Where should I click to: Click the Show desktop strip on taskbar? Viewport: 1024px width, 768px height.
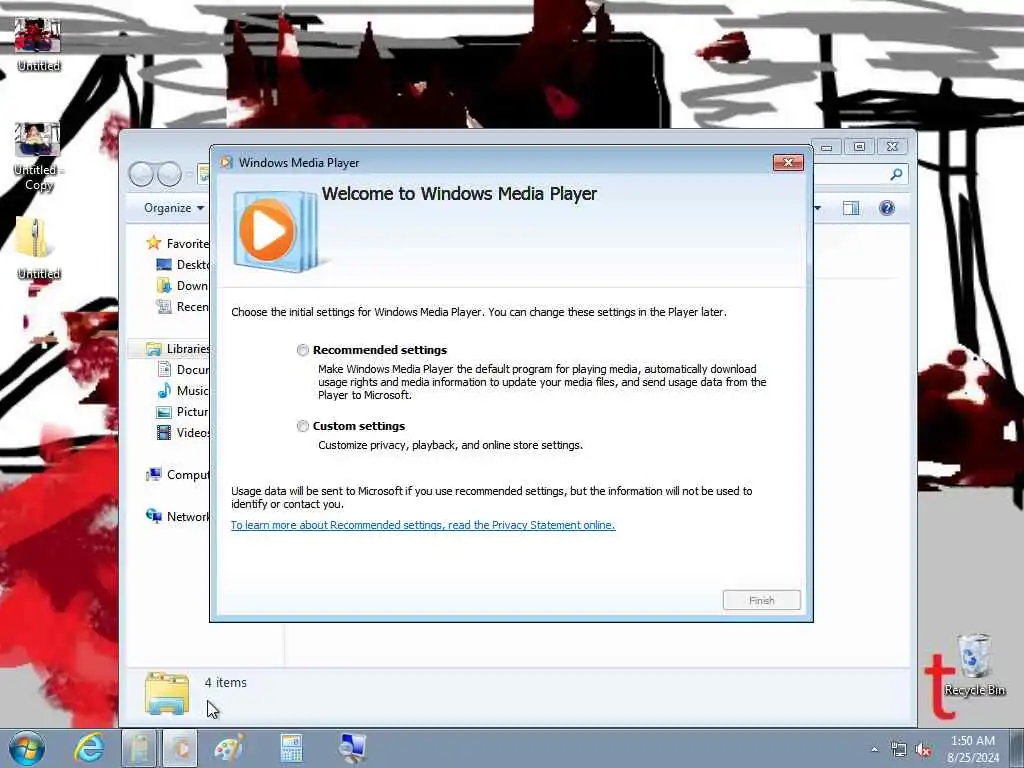tap(1017, 748)
